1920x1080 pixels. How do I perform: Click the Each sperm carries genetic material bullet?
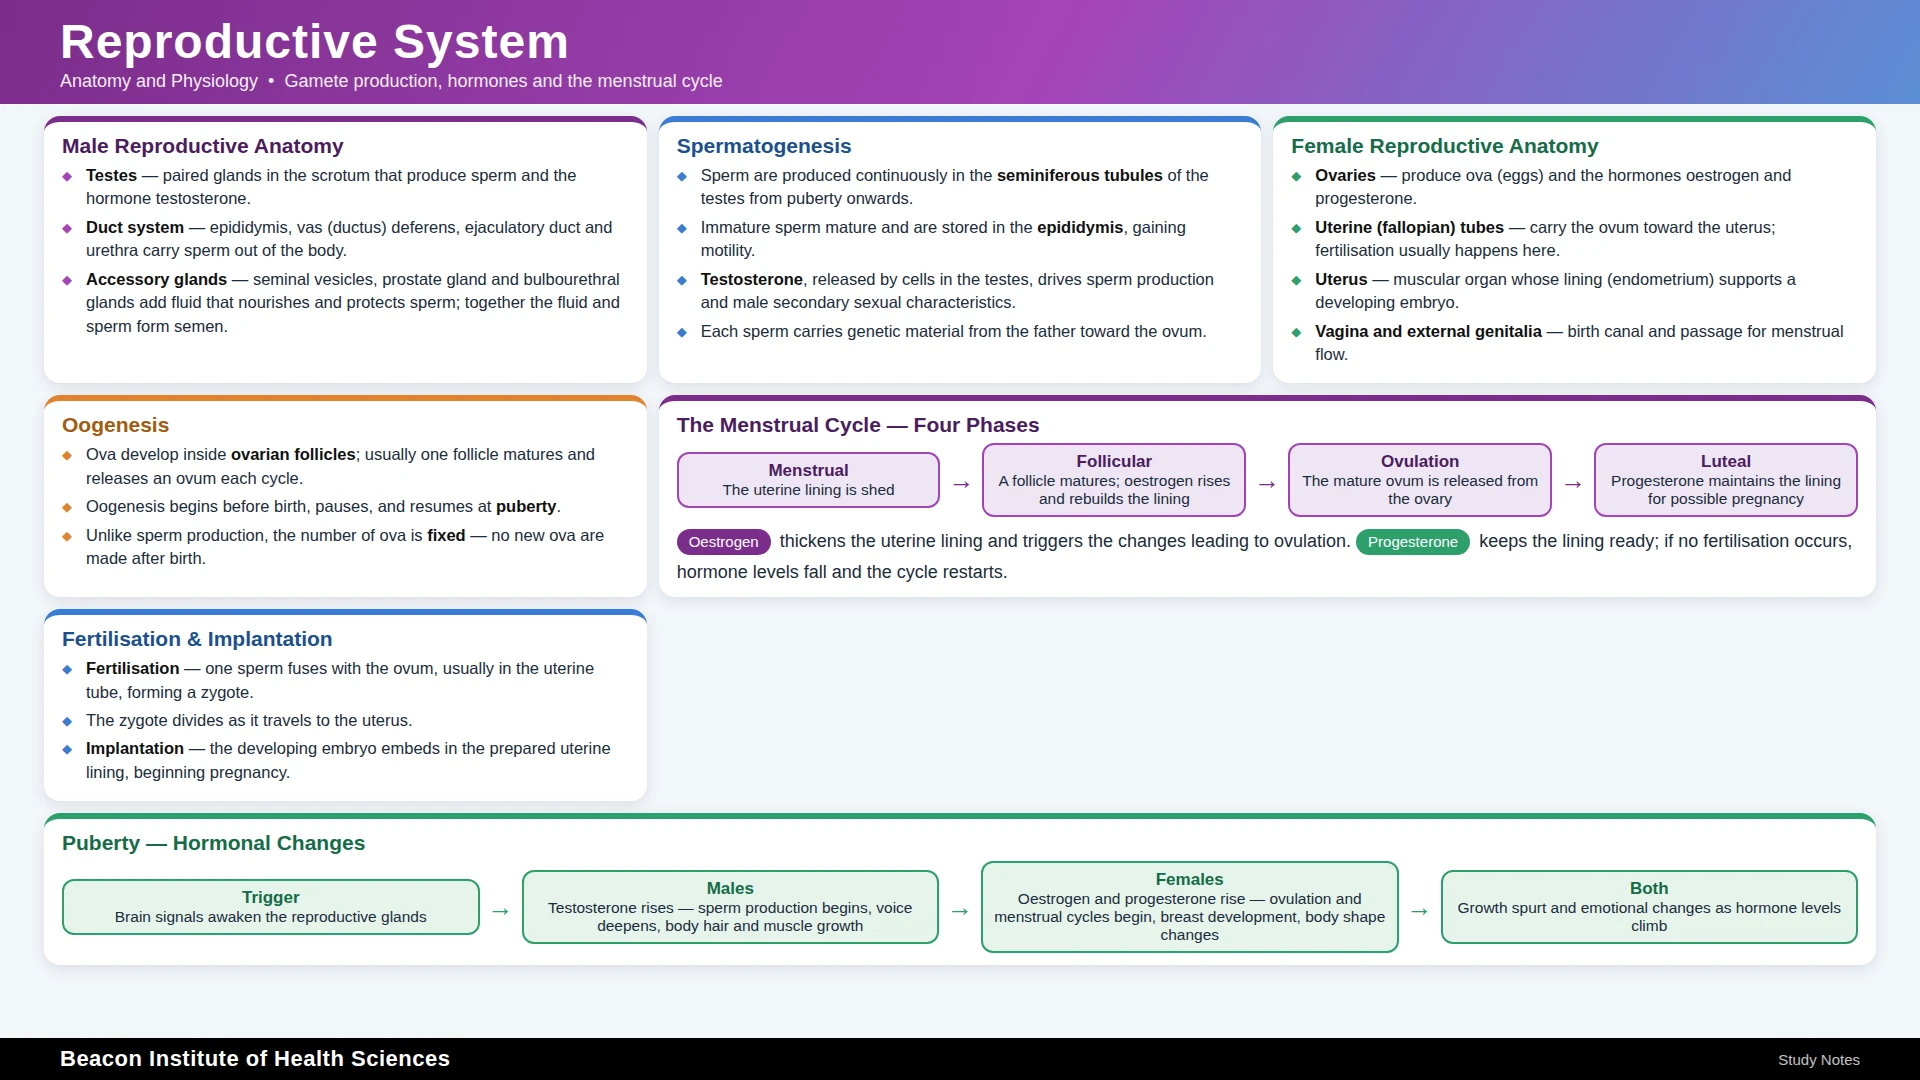(953, 331)
